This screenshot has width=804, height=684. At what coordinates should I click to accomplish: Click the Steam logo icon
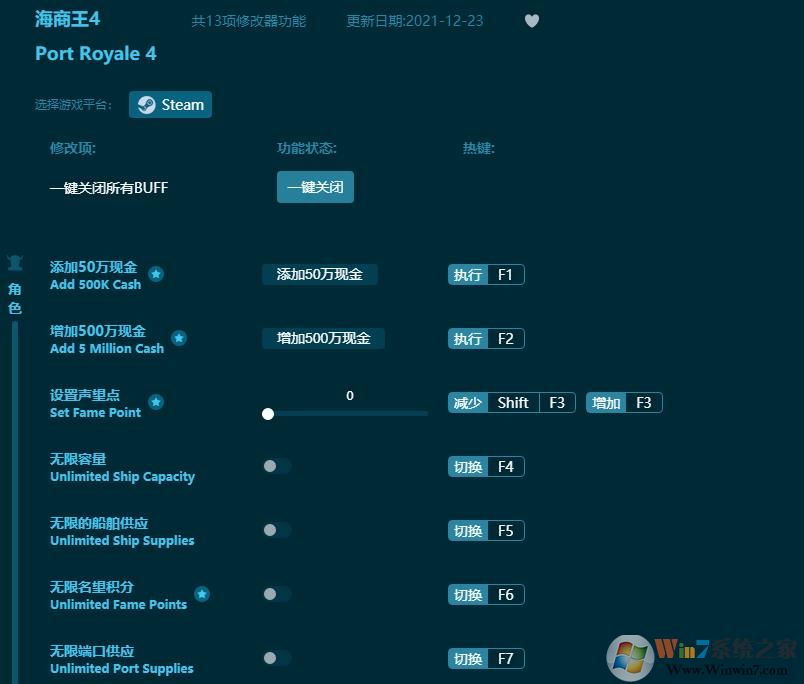[x=147, y=105]
